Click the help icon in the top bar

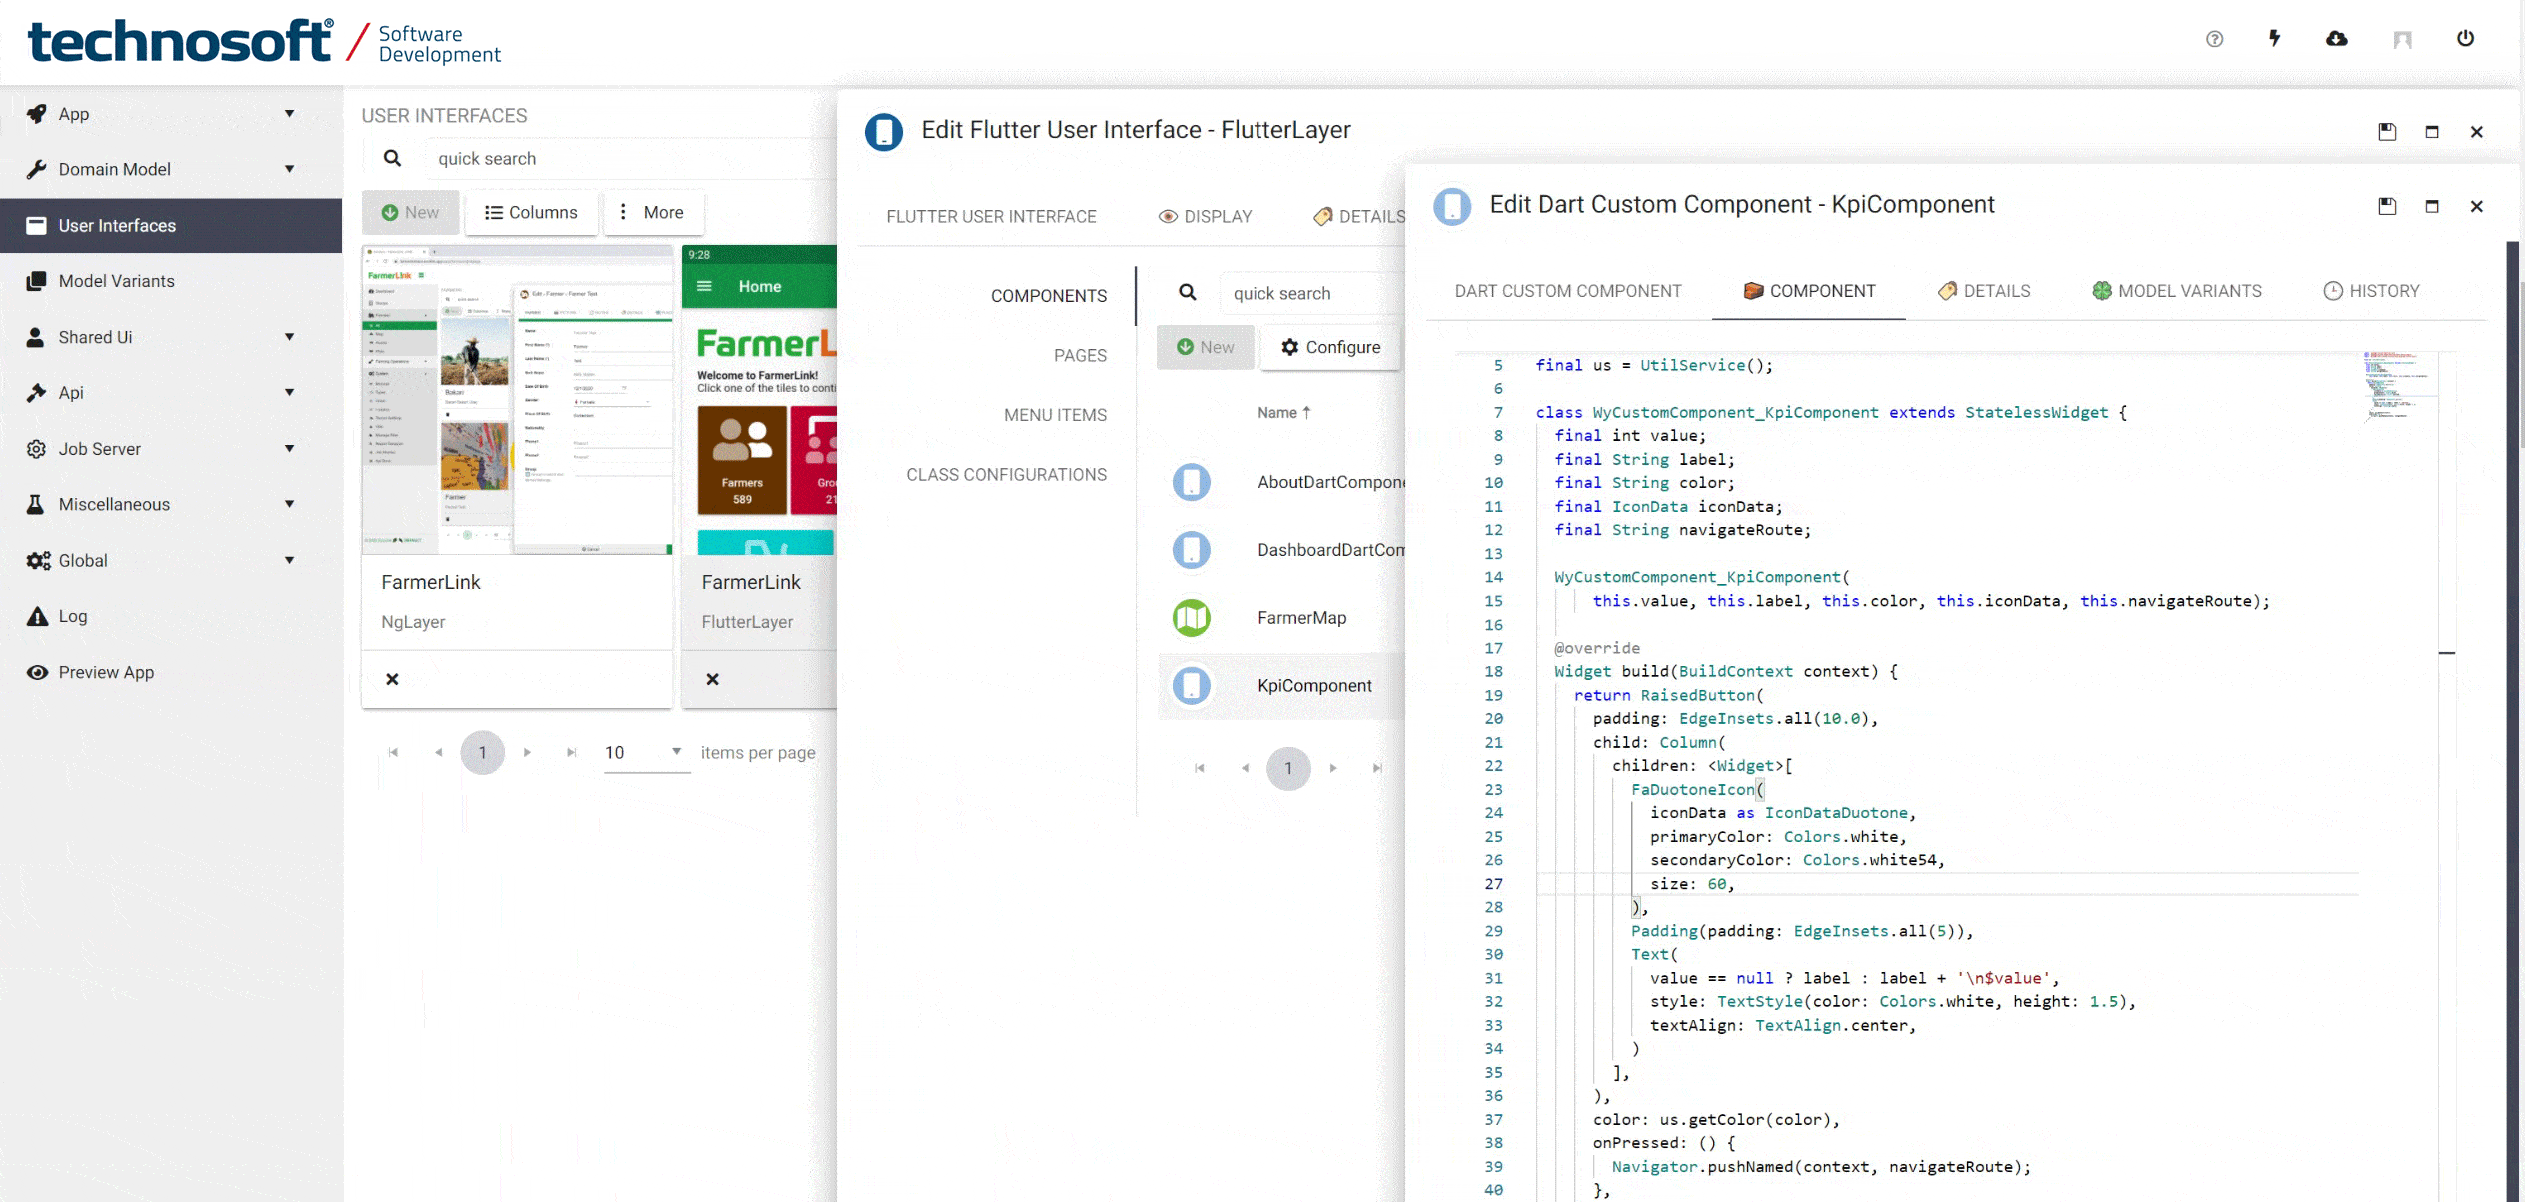[2214, 38]
